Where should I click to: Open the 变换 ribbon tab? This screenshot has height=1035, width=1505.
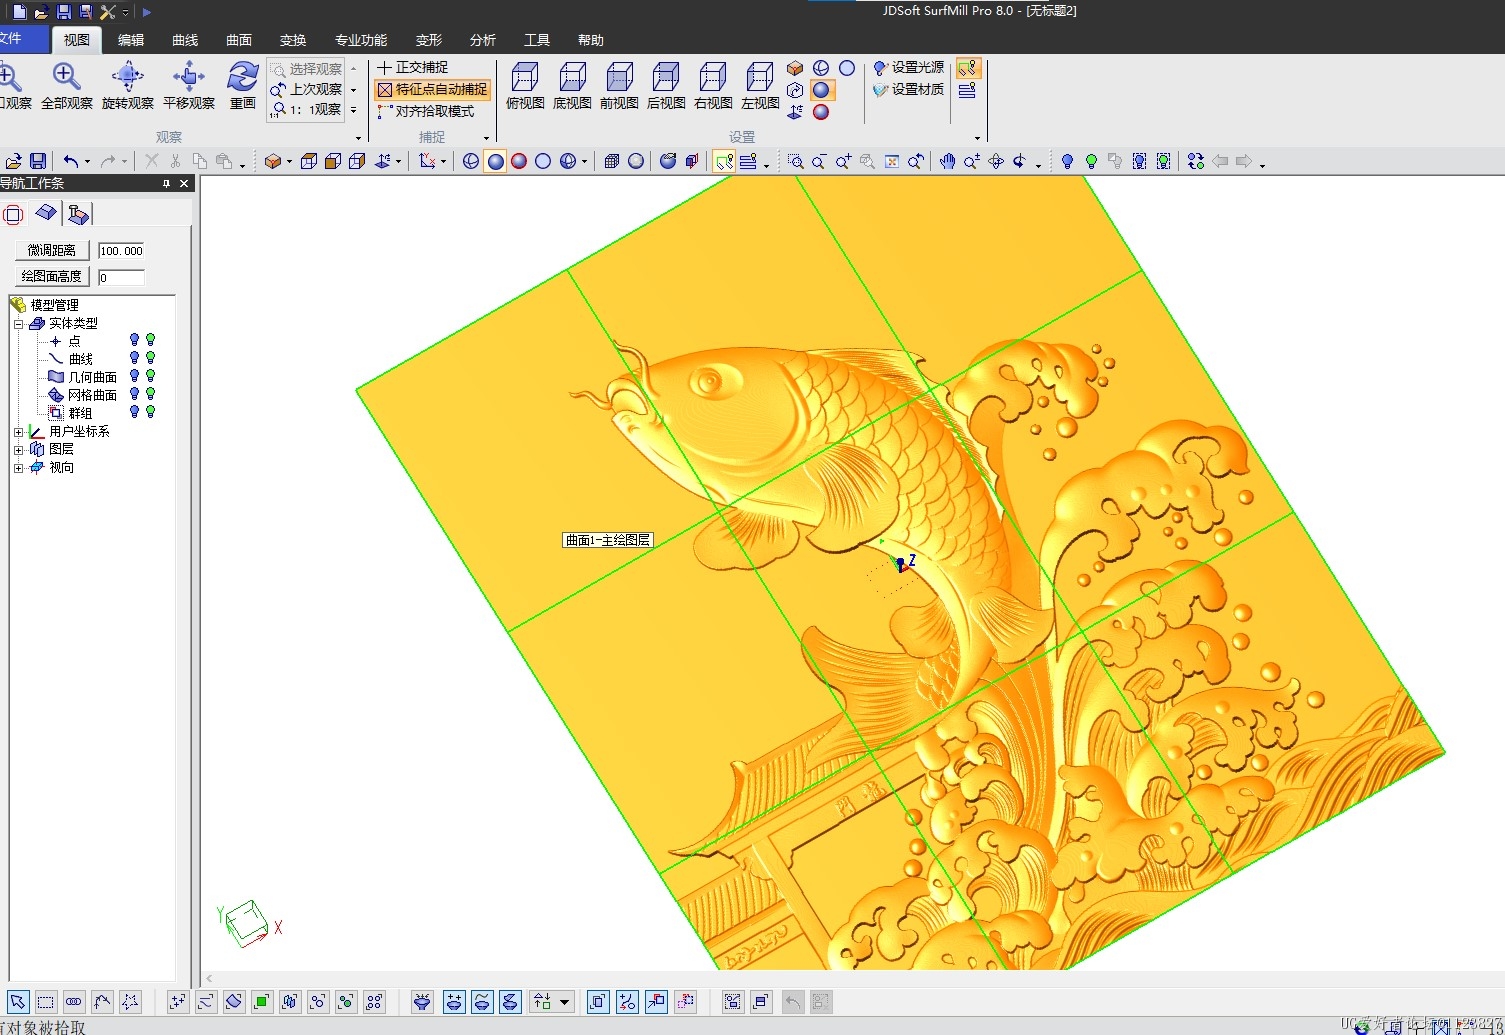click(x=293, y=40)
